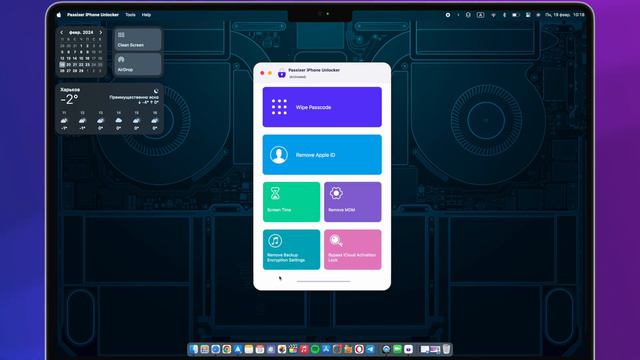This screenshot has width=640, height=360.
Task: Open Remove Backup Encryption Settings tile
Action: [x=291, y=249]
